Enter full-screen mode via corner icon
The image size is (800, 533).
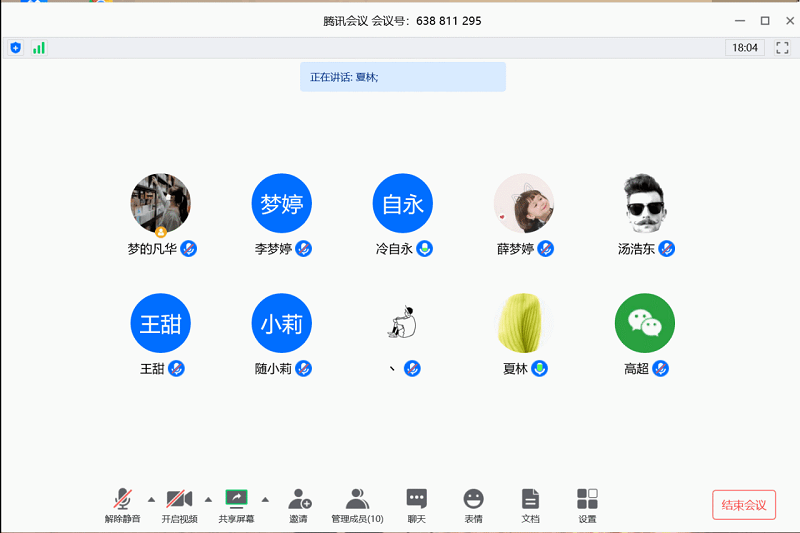(782, 48)
